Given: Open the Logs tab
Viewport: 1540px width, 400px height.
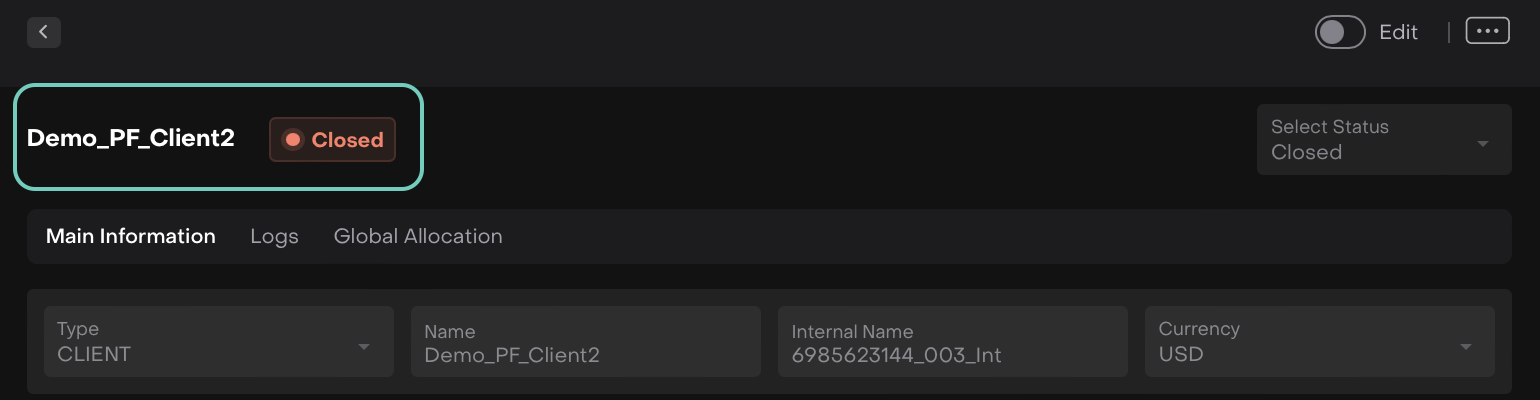Looking at the screenshot, I should pyautogui.click(x=274, y=237).
